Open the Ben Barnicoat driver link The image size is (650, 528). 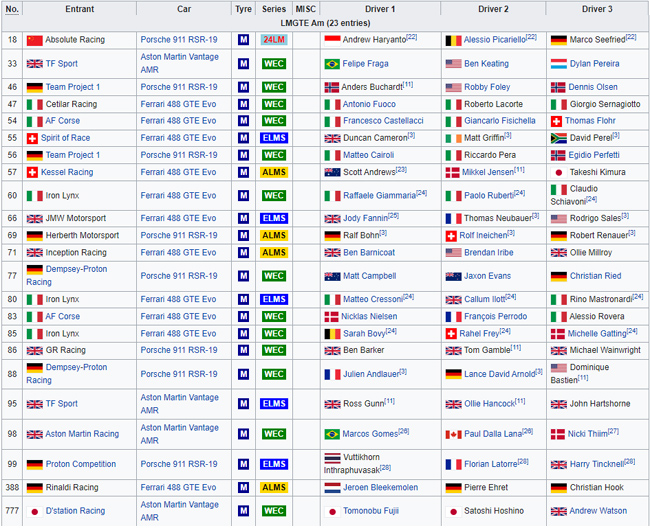coord(369,252)
